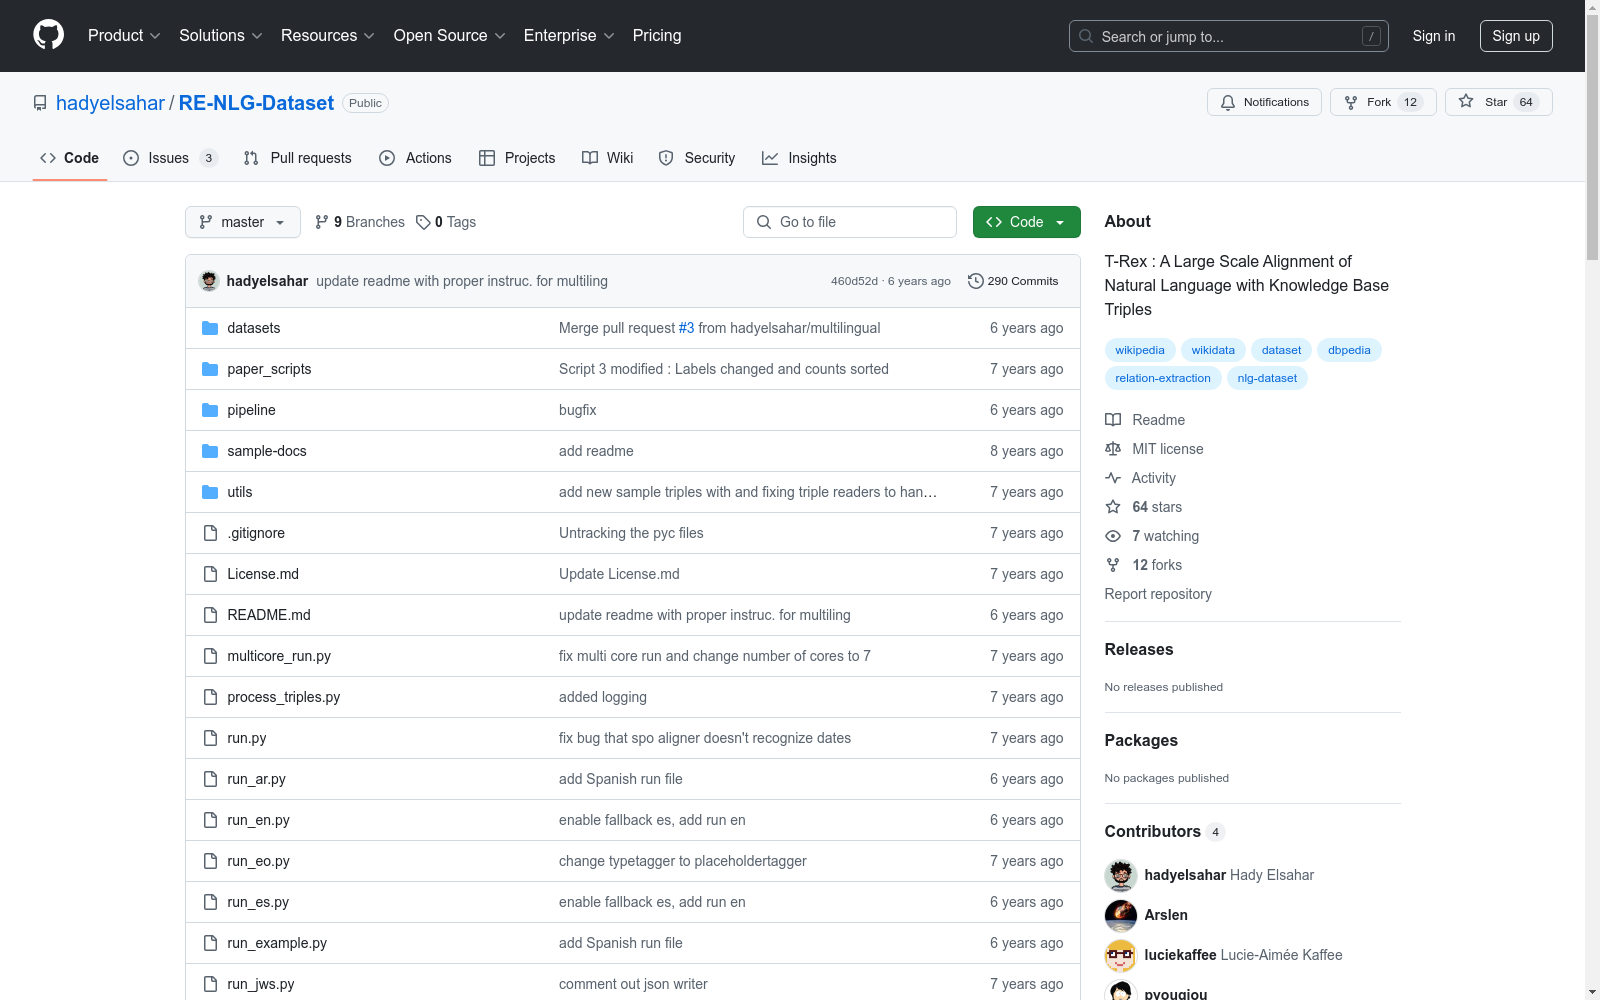This screenshot has height=1000, width=1600.
Task: Fork the repository via Fork button
Action: coord(1383,102)
